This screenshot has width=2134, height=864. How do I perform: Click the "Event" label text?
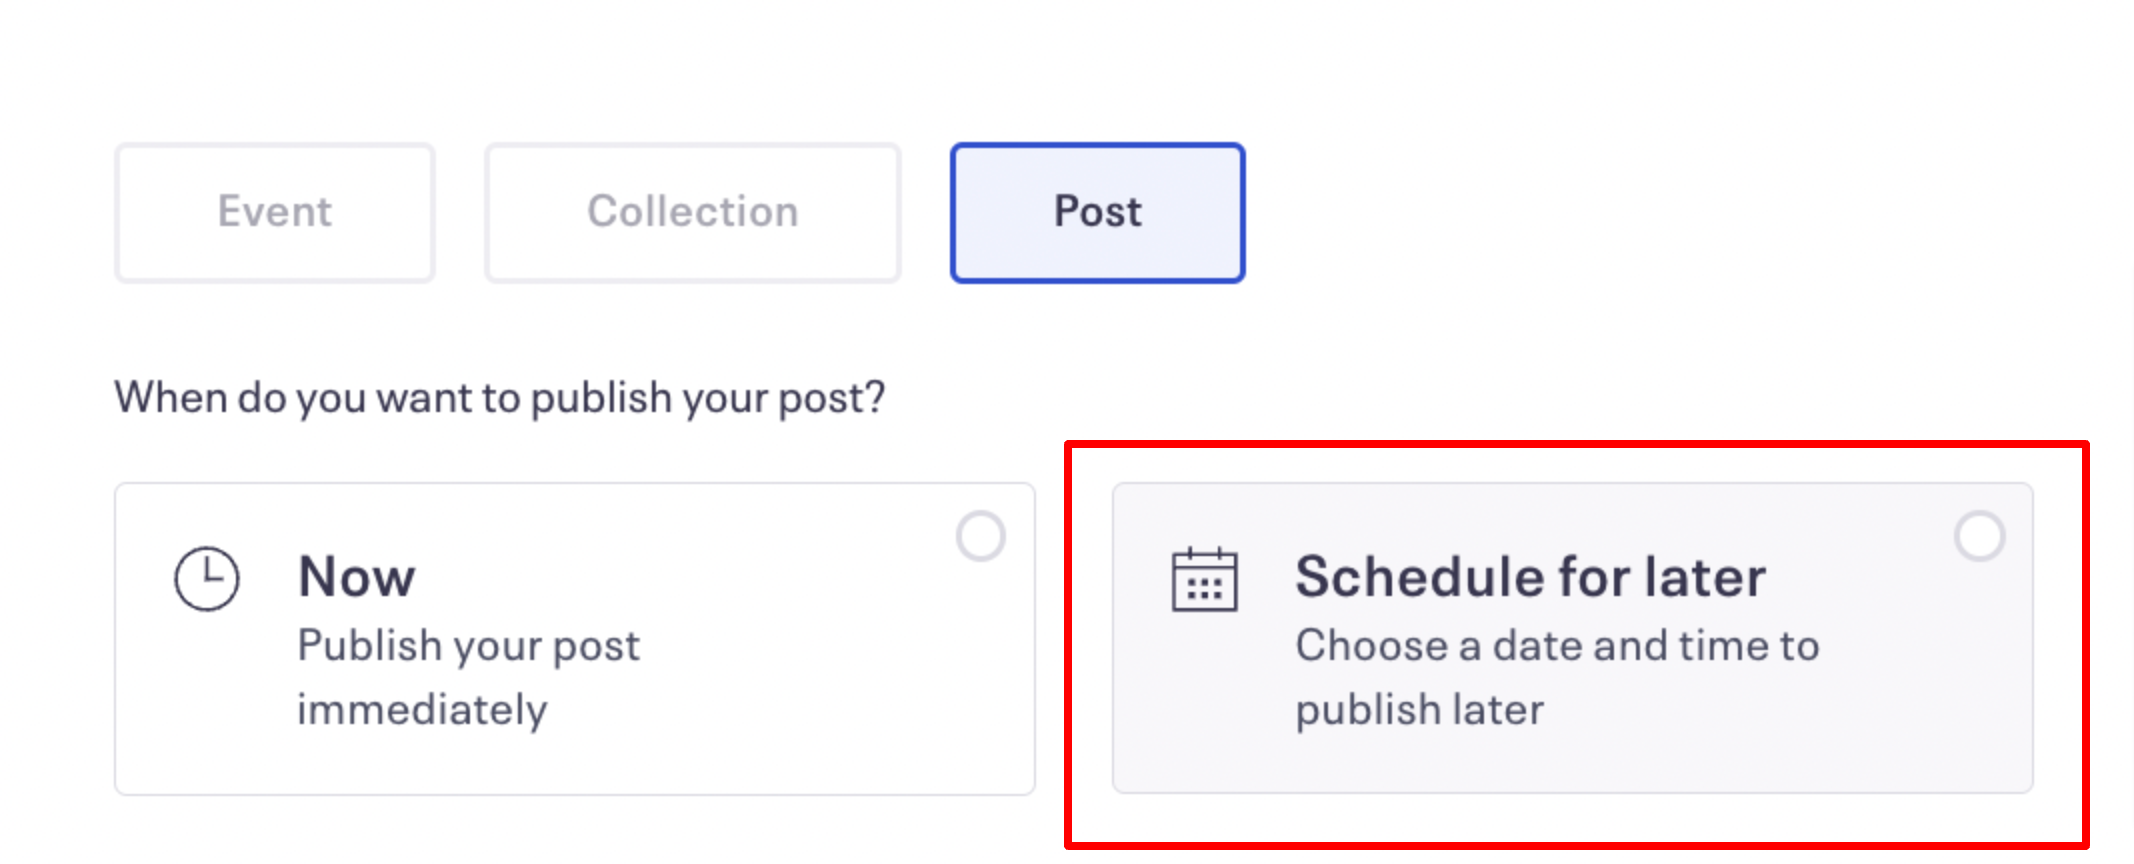pyautogui.click(x=275, y=212)
